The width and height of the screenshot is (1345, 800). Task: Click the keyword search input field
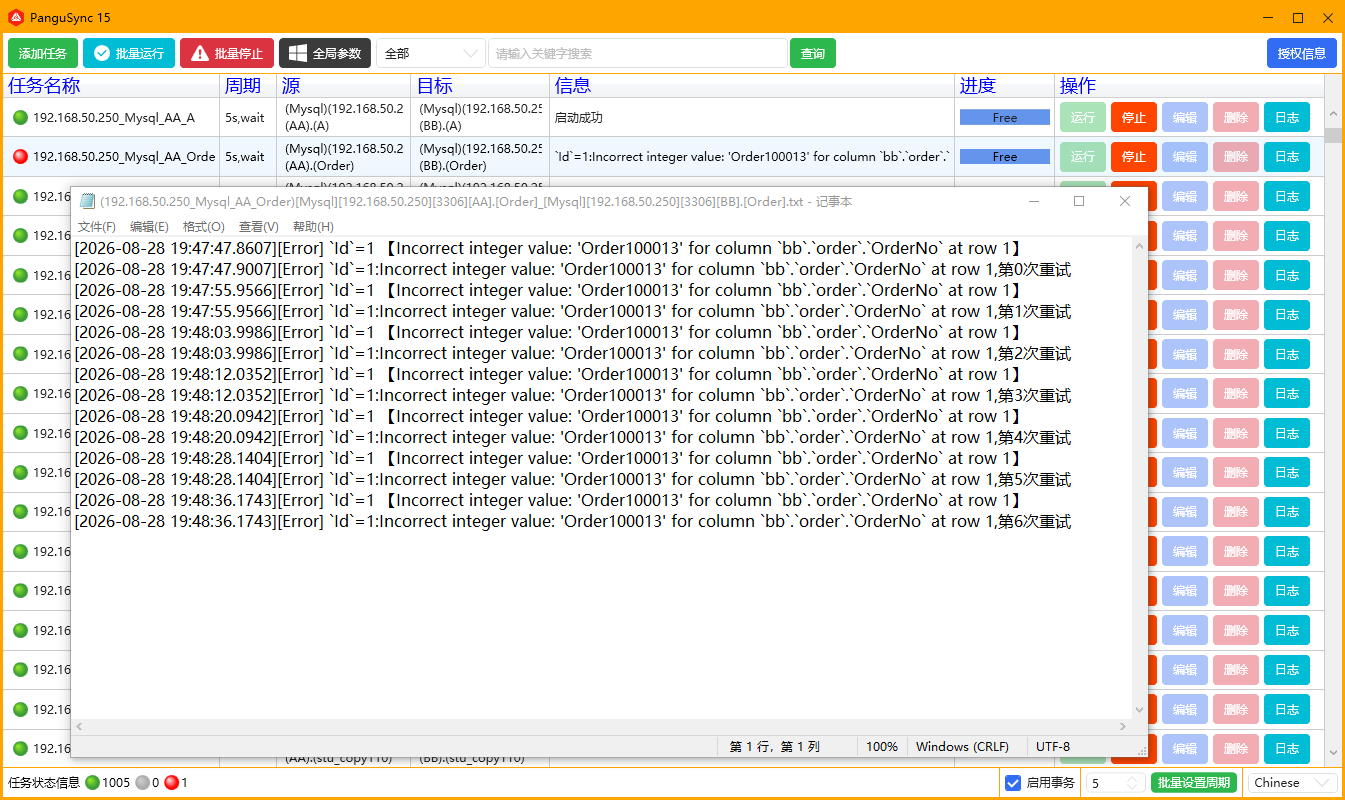638,53
